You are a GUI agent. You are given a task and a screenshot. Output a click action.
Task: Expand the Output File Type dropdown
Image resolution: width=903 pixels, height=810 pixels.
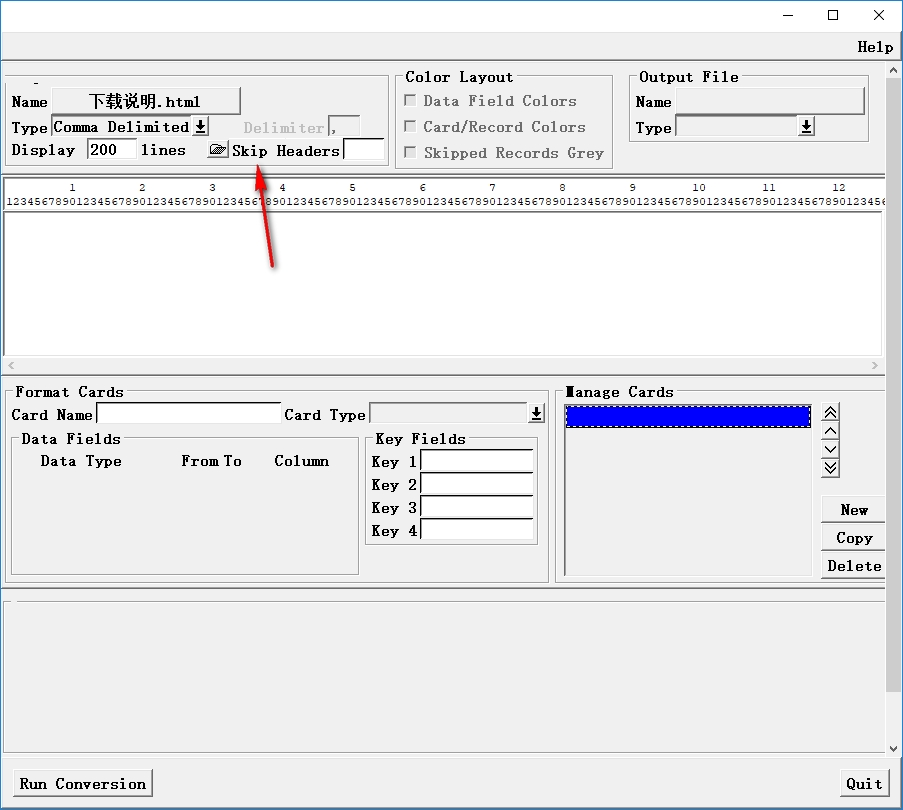pos(806,127)
